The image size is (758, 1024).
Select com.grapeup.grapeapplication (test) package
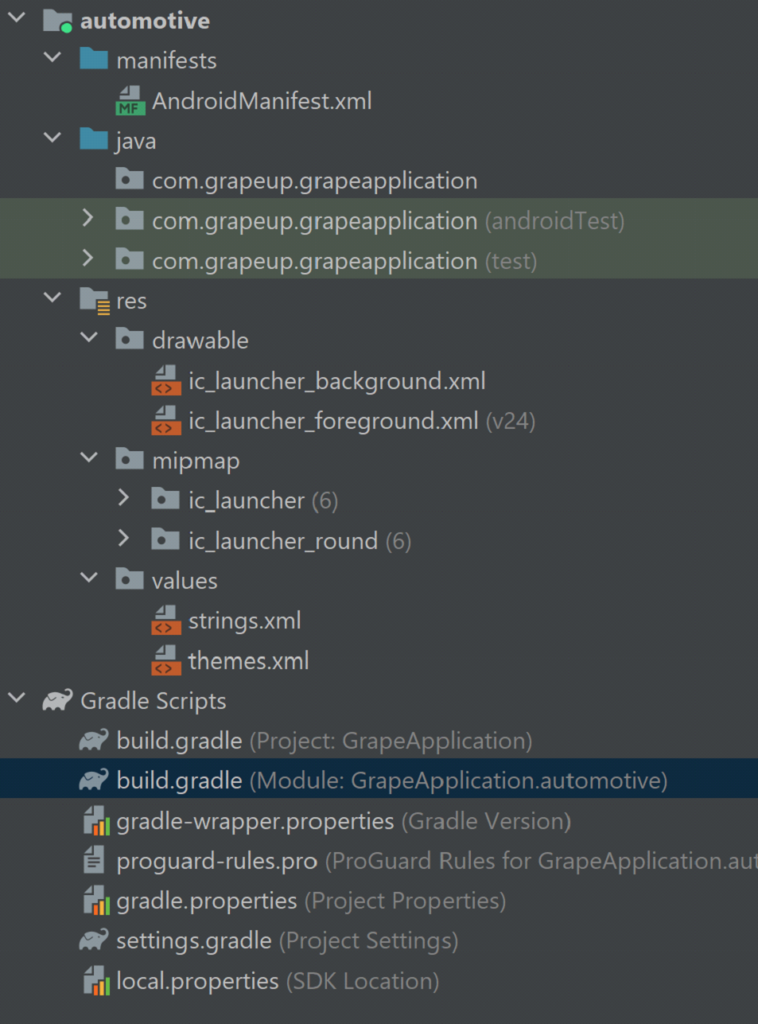pyautogui.click(x=345, y=261)
